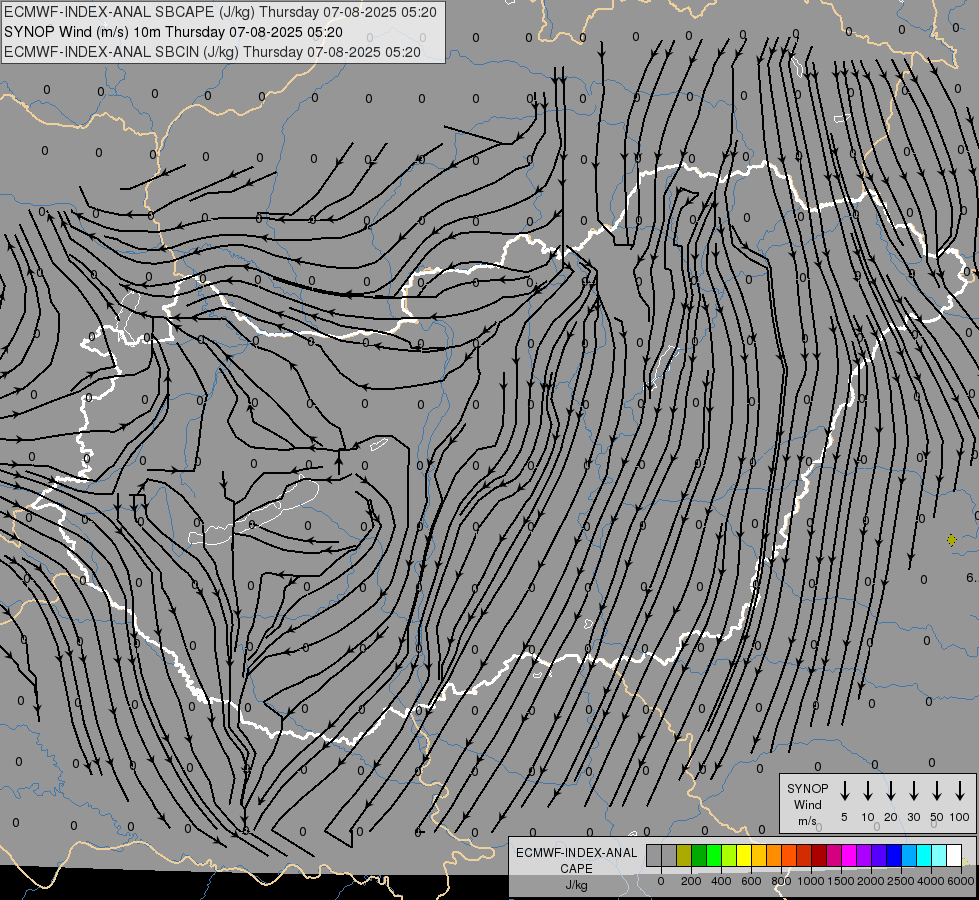
Task: Click the 600 tick on CAPE scale
Action: [x=751, y=881]
